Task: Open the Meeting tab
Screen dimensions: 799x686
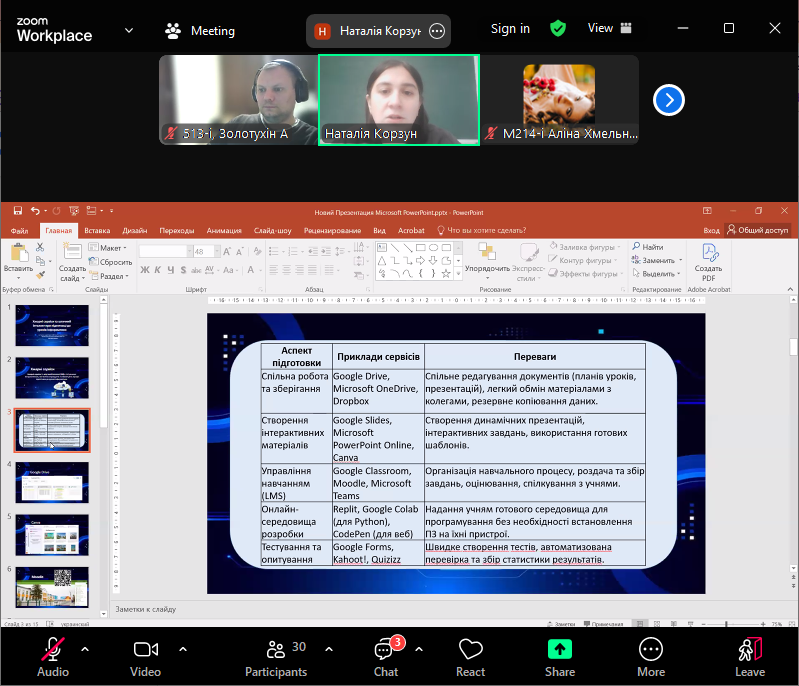Action: [x=201, y=31]
